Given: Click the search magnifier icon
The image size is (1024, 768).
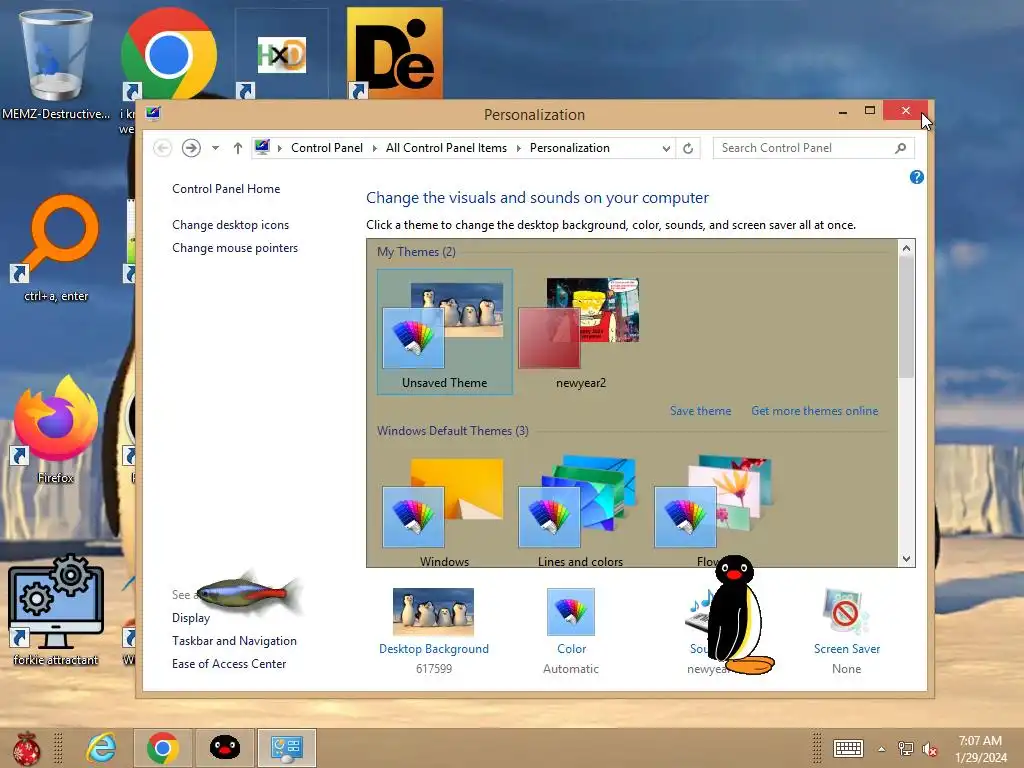Looking at the screenshot, I should (901, 148).
